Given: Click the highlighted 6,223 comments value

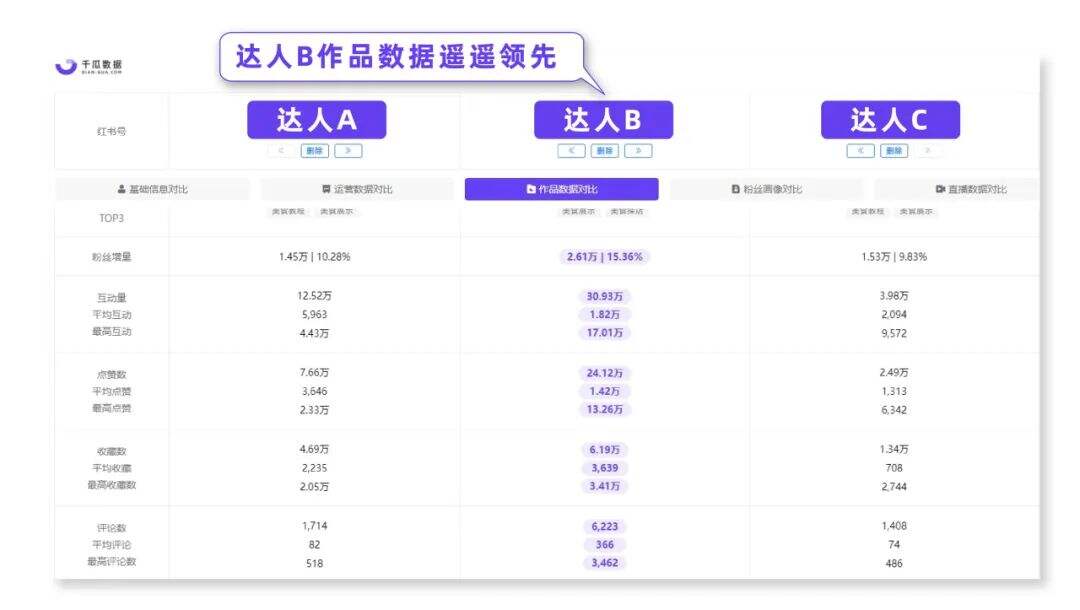Looking at the screenshot, I should pos(605,527).
